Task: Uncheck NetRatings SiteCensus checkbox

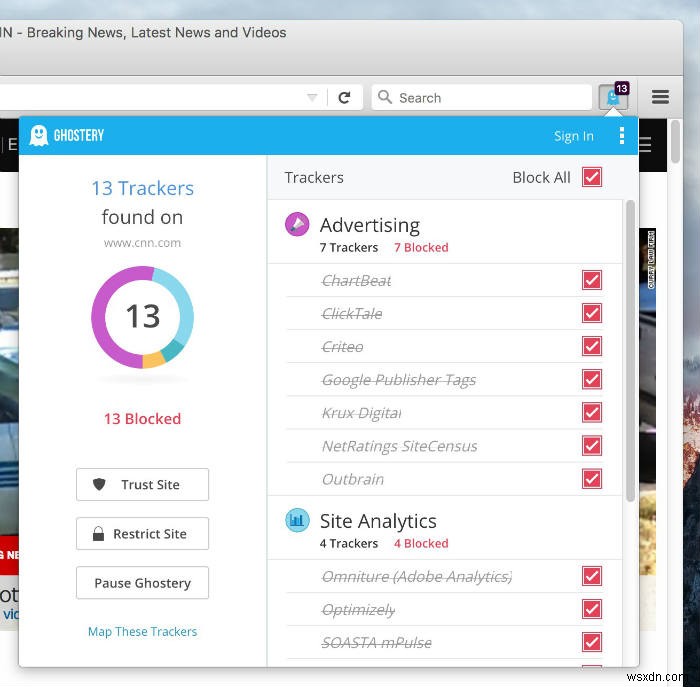Action: click(x=592, y=446)
